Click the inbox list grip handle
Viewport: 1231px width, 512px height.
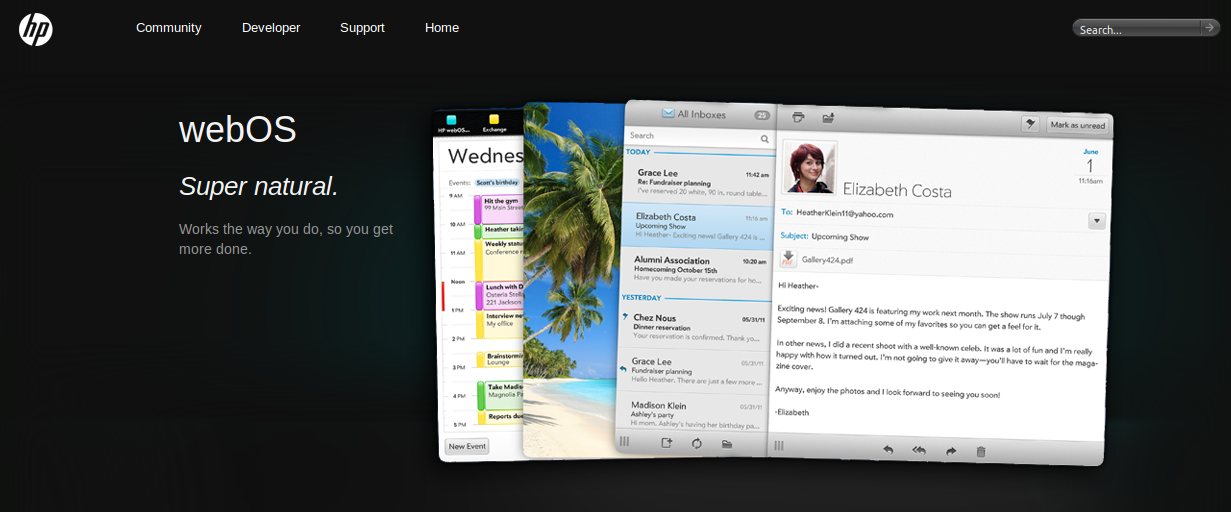(624, 441)
